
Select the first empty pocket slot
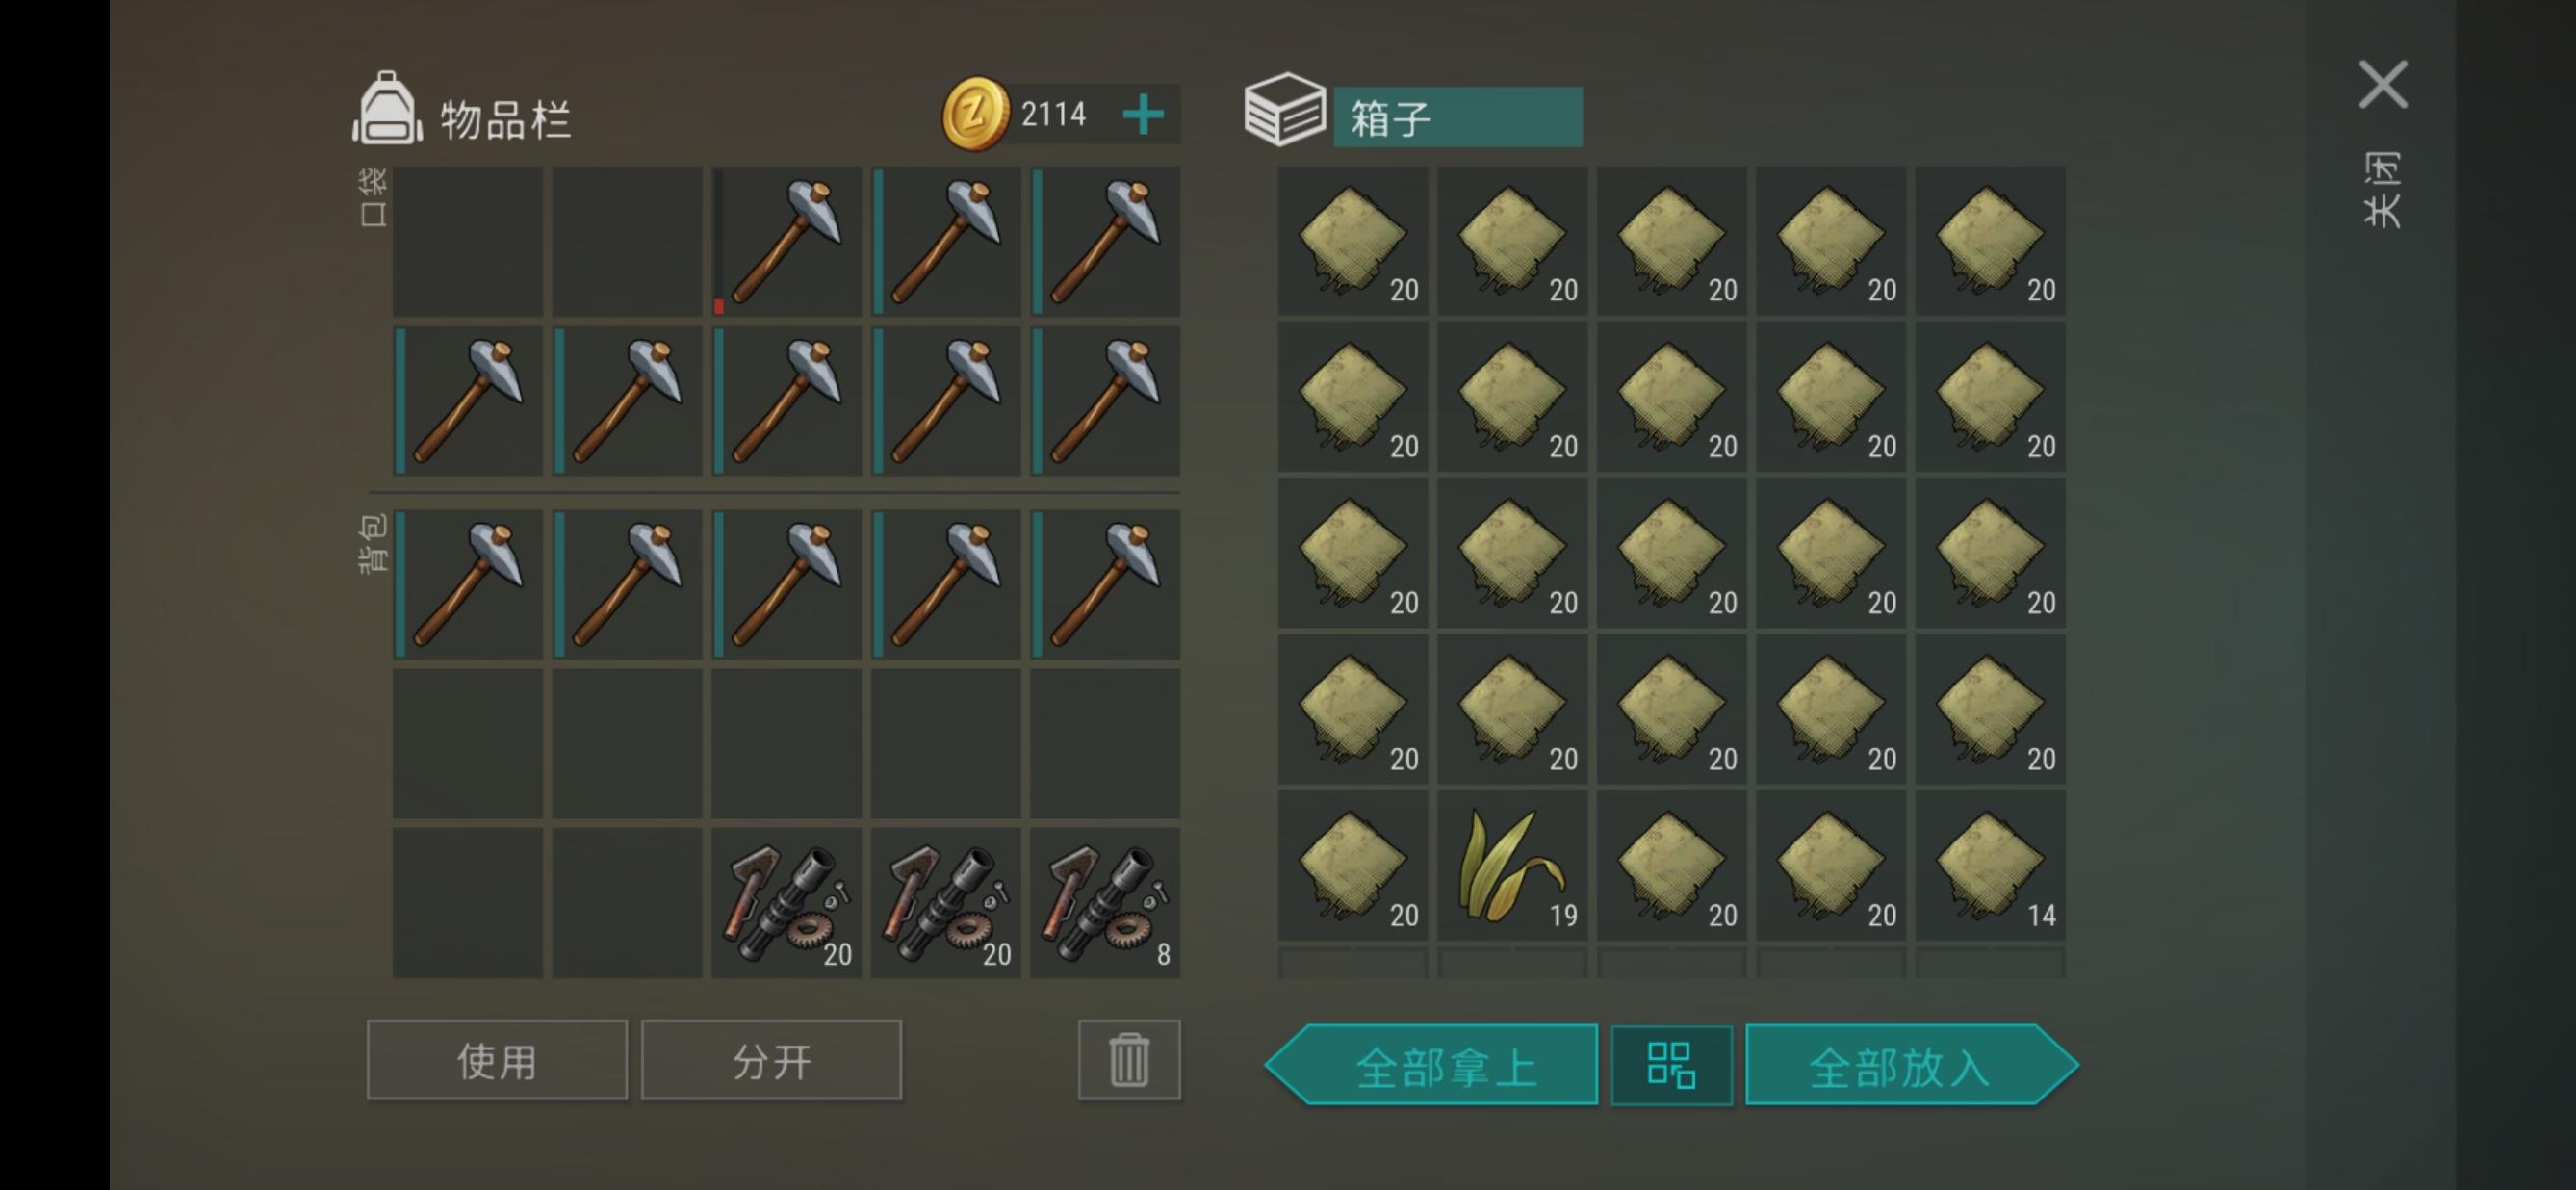coord(468,242)
